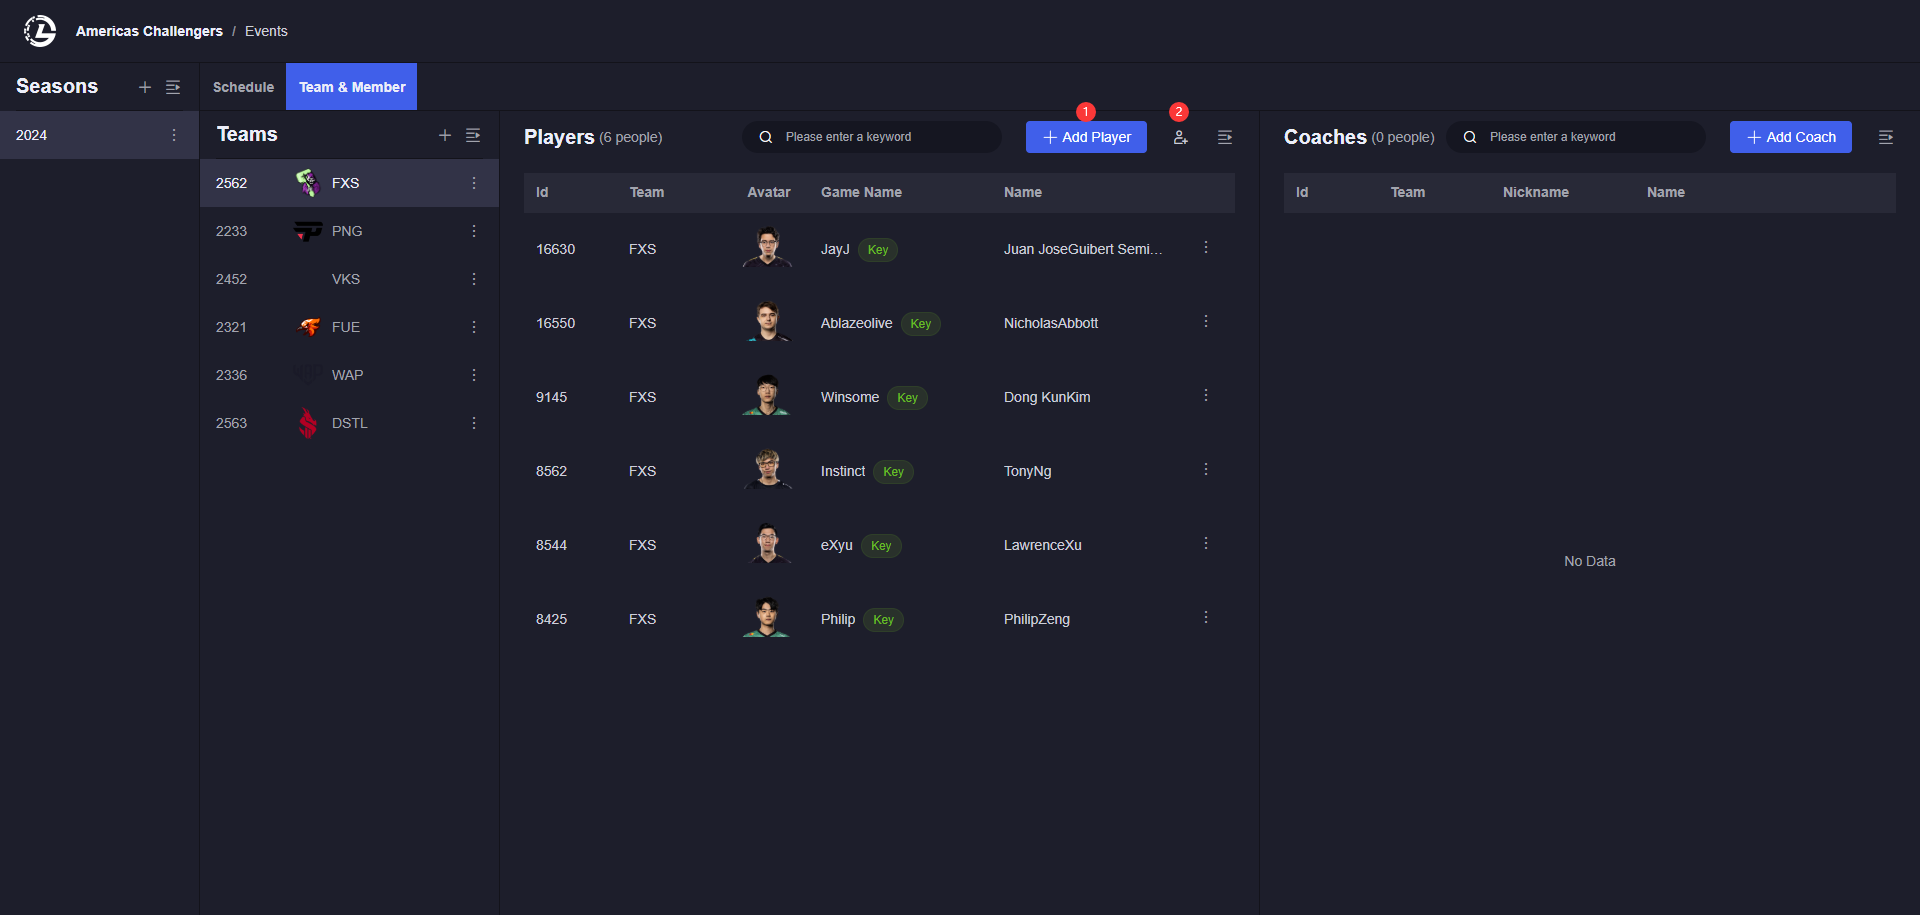Collapse the Coaches panel list icon

click(1886, 137)
